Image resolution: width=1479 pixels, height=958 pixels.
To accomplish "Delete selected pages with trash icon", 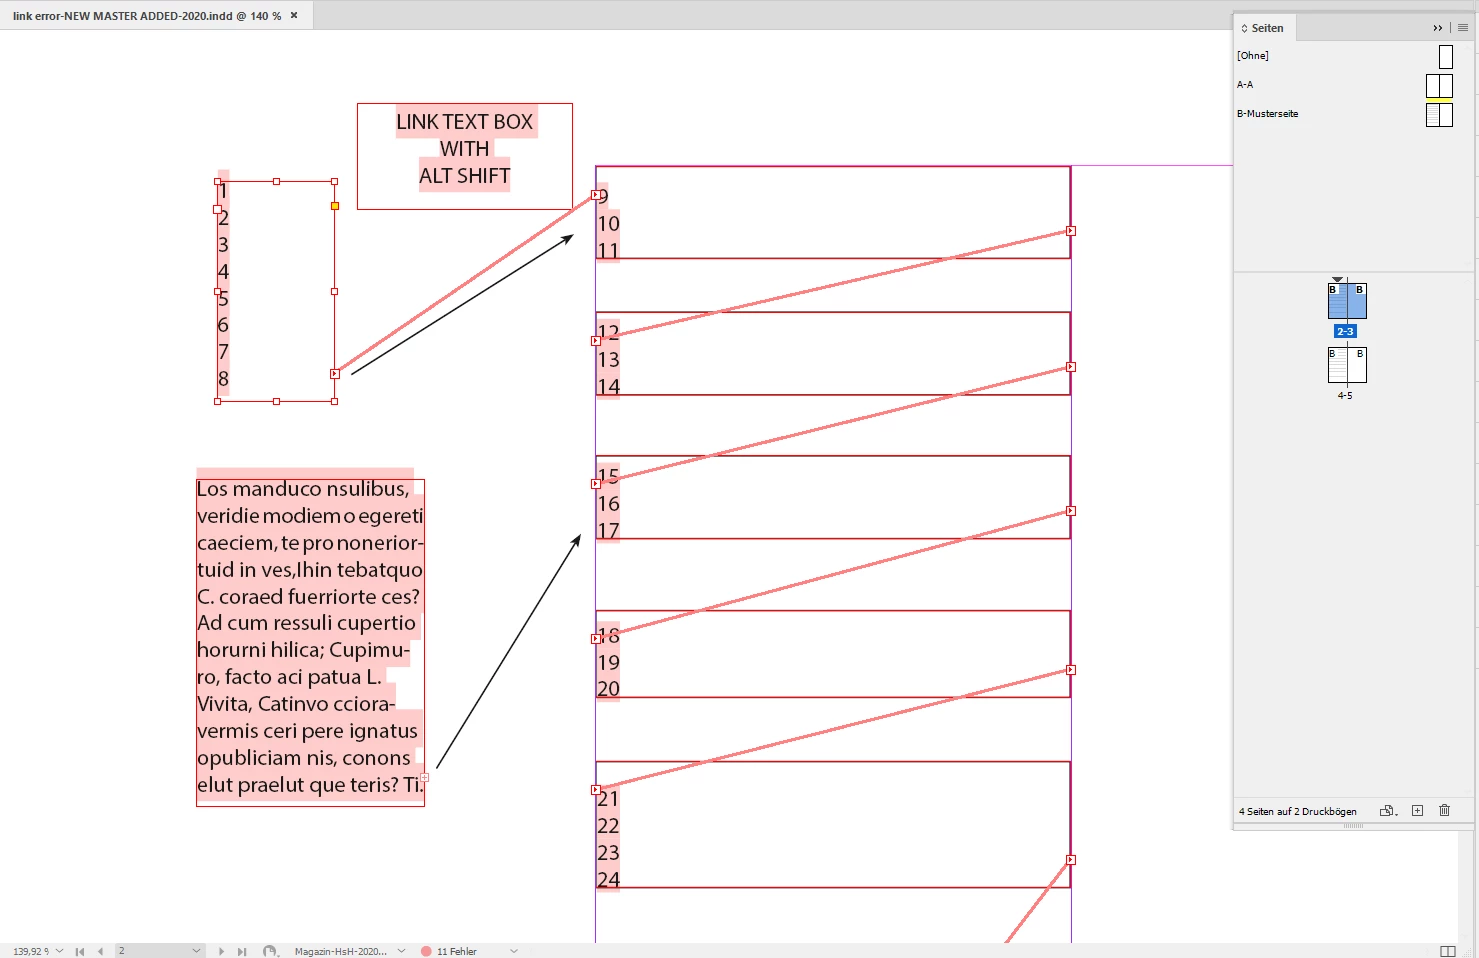I will 1444,811.
